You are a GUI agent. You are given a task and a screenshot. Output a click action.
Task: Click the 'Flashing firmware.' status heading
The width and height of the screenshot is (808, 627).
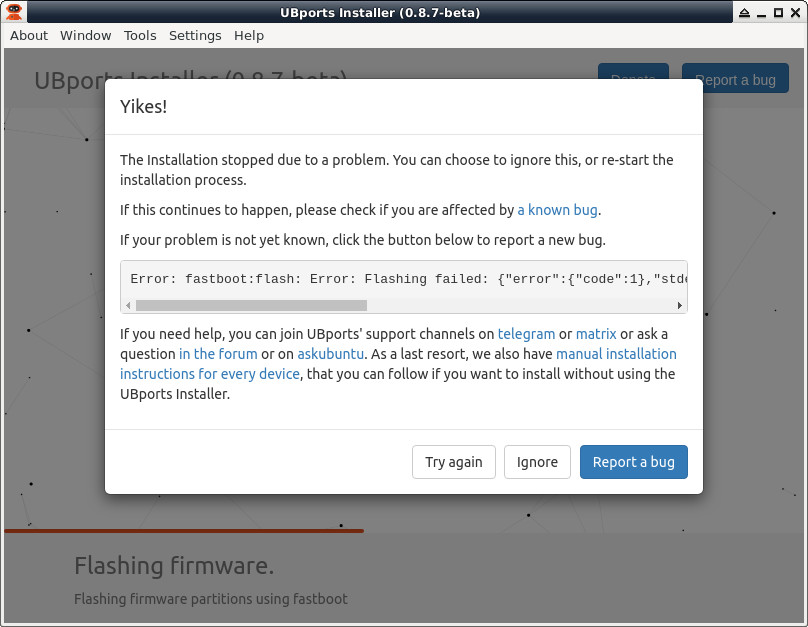[x=174, y=566]
